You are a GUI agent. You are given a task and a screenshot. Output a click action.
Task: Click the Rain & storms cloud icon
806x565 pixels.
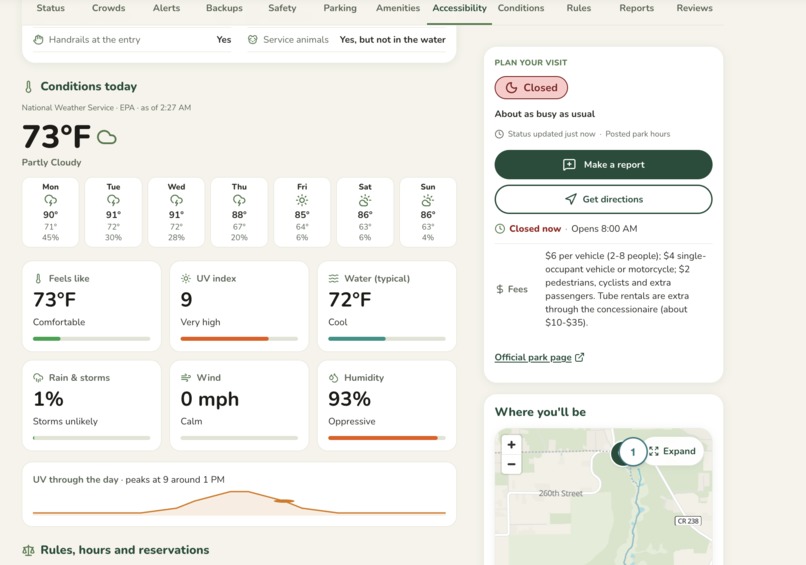click(x=38, y=378)
